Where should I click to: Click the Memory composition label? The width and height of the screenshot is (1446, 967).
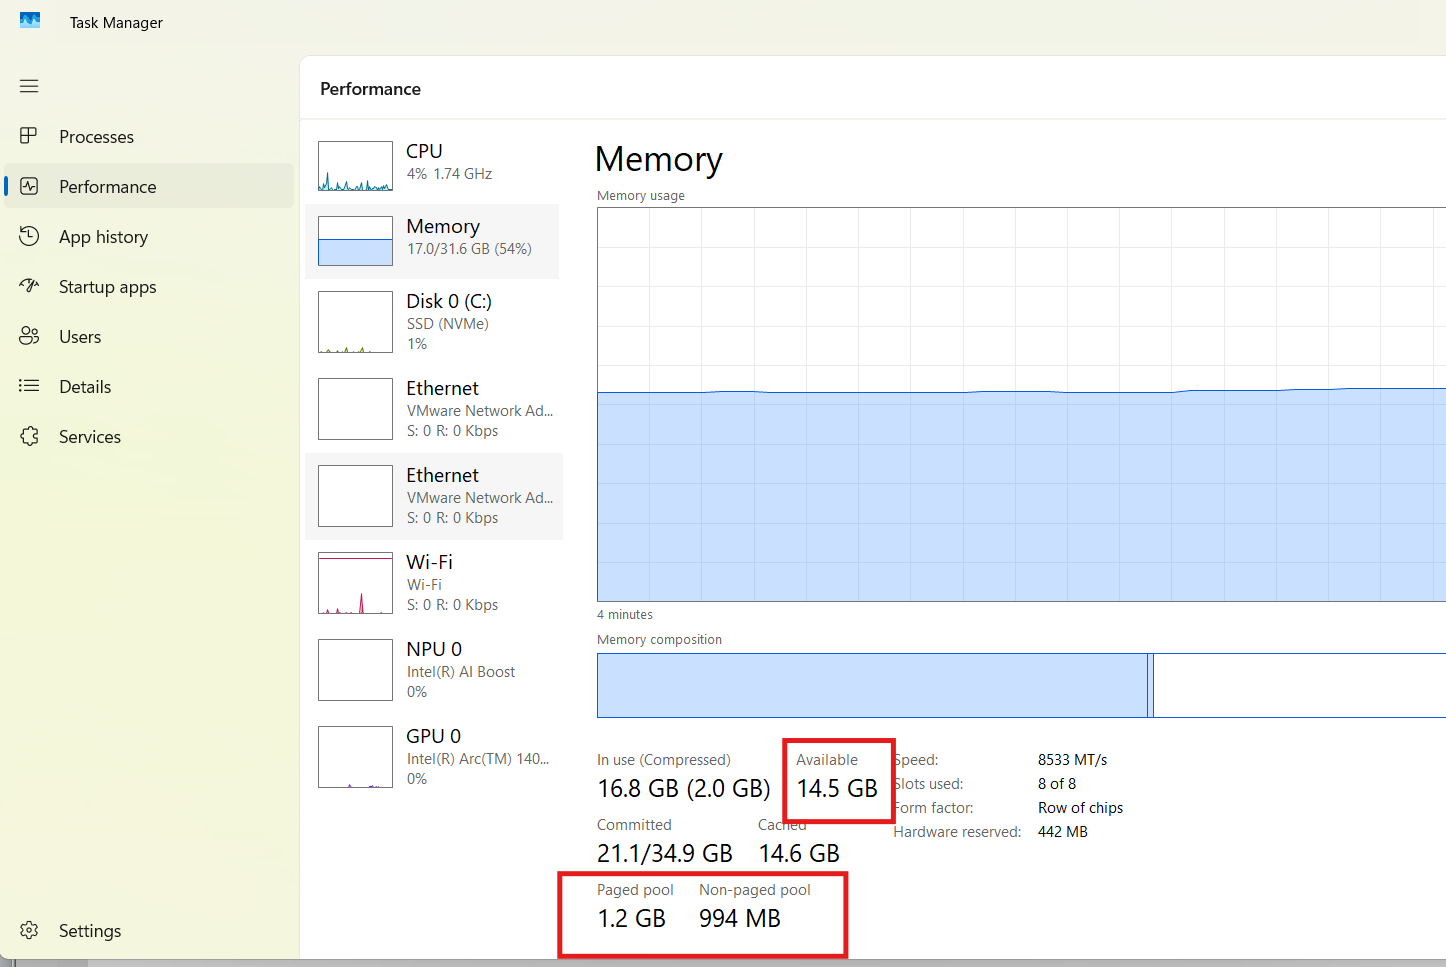tap(659, 640)
